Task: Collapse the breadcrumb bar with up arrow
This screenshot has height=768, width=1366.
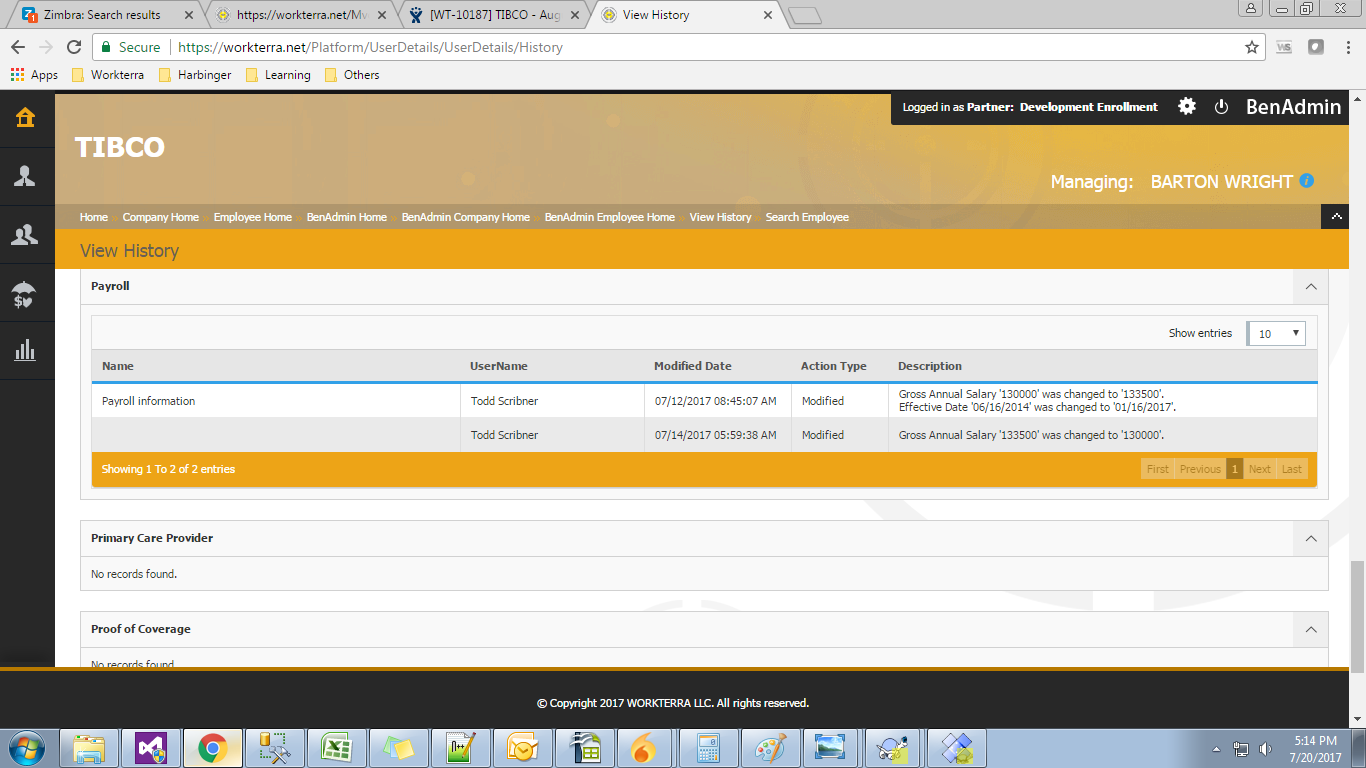Action: tap(1337, 217)
